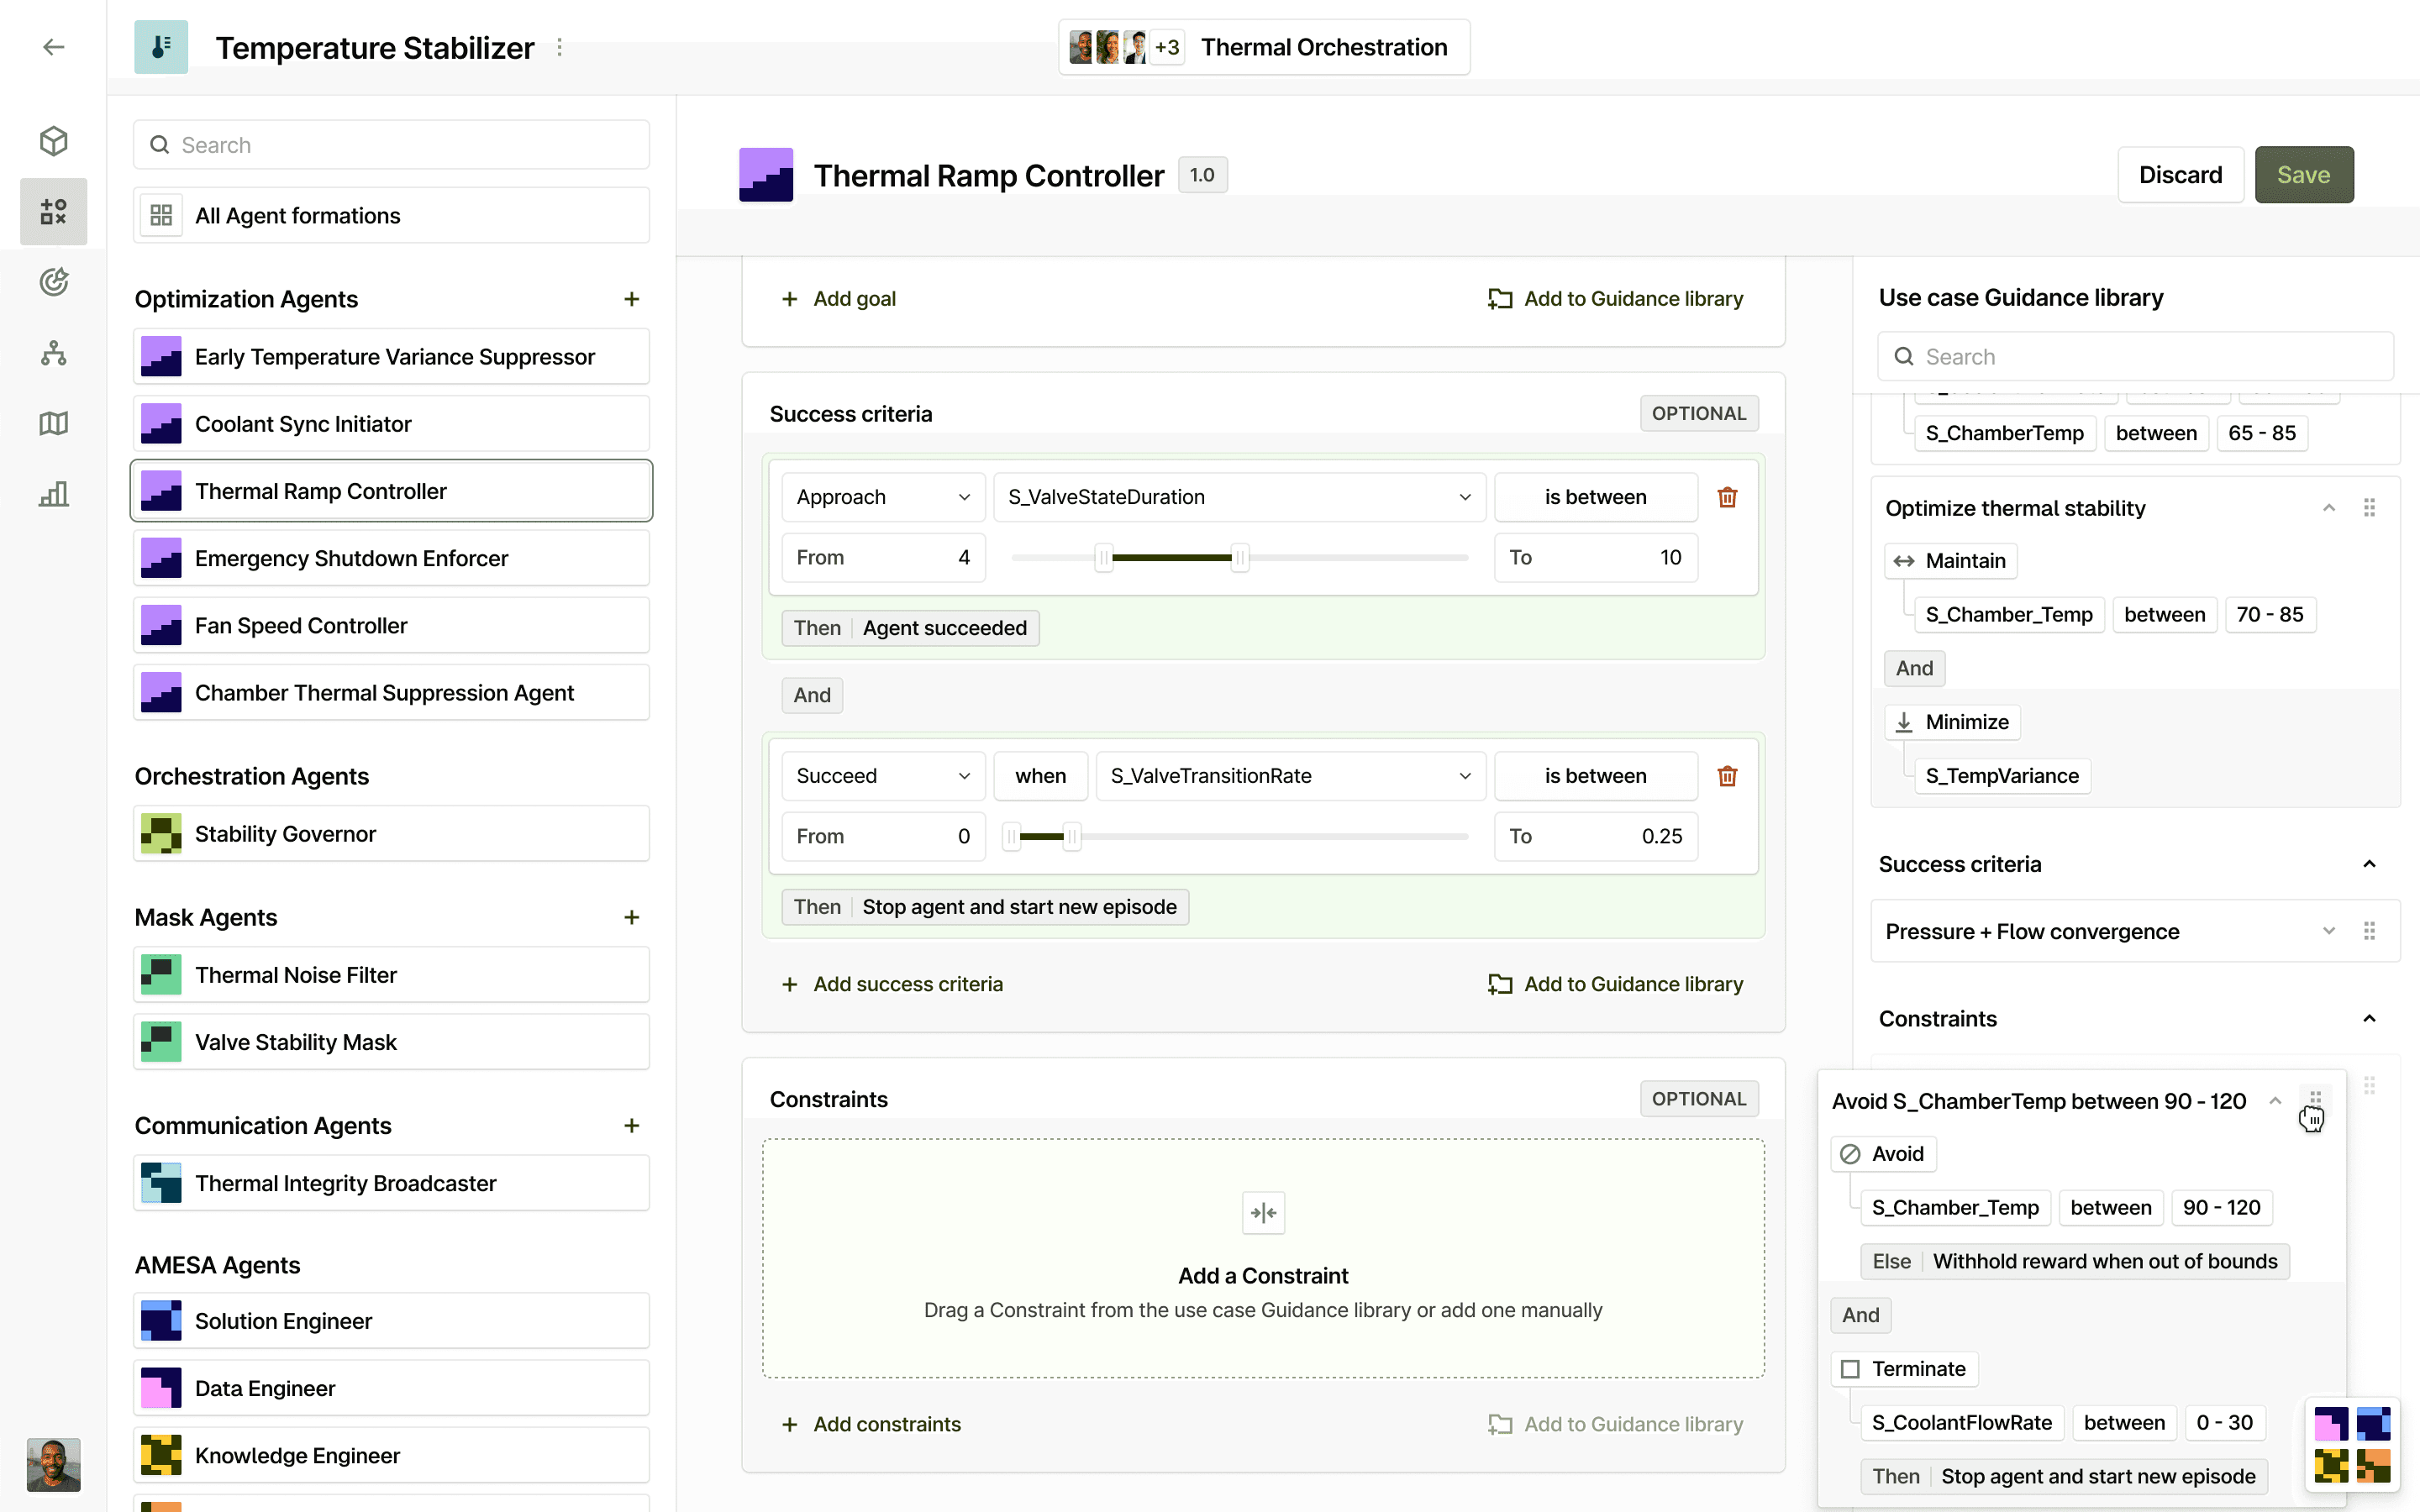
Task: Open the map view from the sidebar
Action: tap(53, 423)
